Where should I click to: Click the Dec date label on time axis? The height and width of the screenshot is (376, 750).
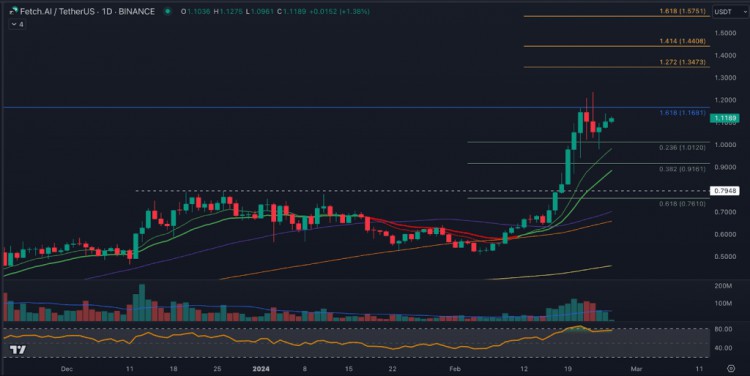point(66,369)
